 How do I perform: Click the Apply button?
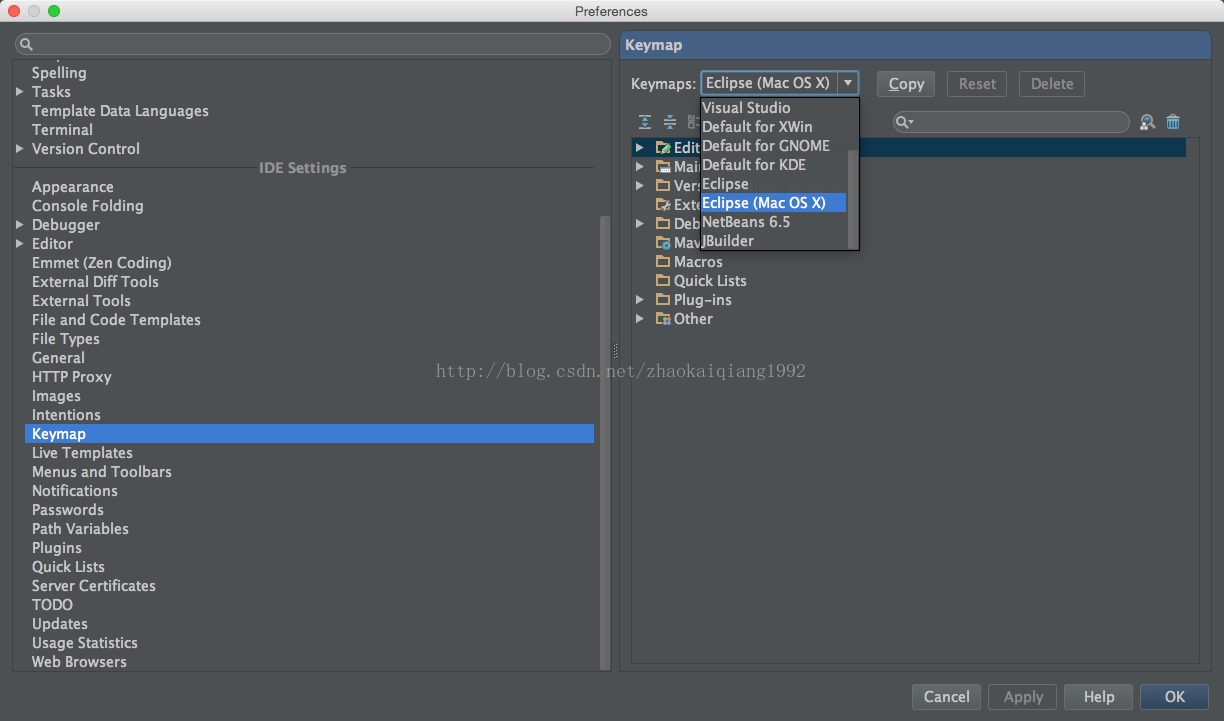(x=1023, y=697)
